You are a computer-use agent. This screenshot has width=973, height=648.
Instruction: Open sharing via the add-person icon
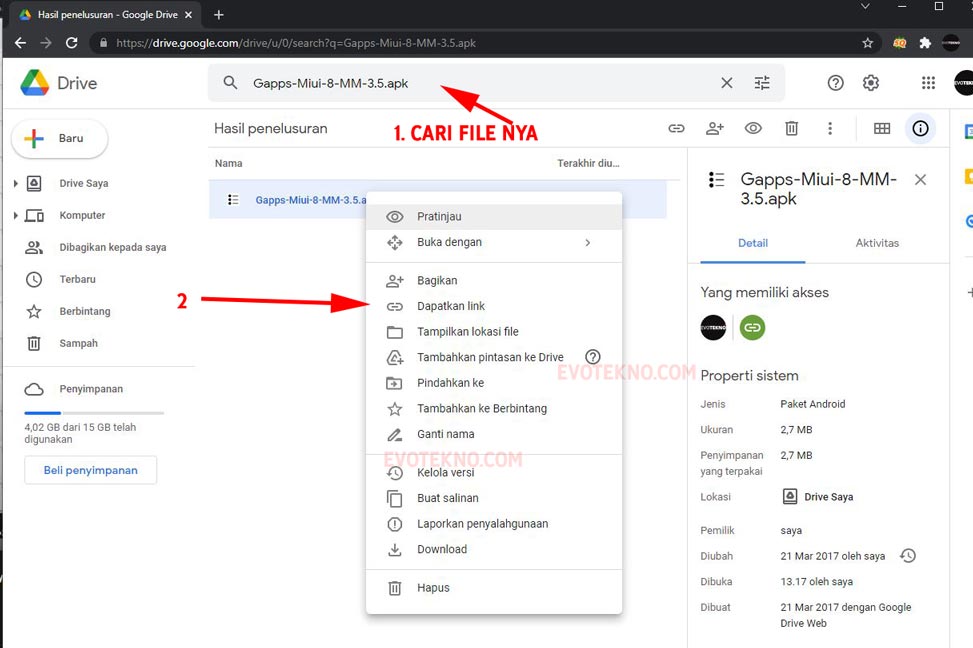[x=715, y=128]
